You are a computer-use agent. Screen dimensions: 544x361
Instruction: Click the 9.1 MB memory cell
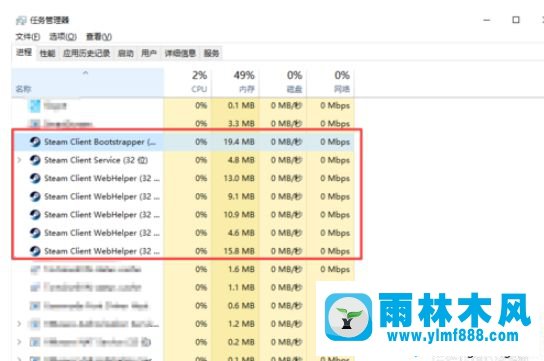(235, 196)
